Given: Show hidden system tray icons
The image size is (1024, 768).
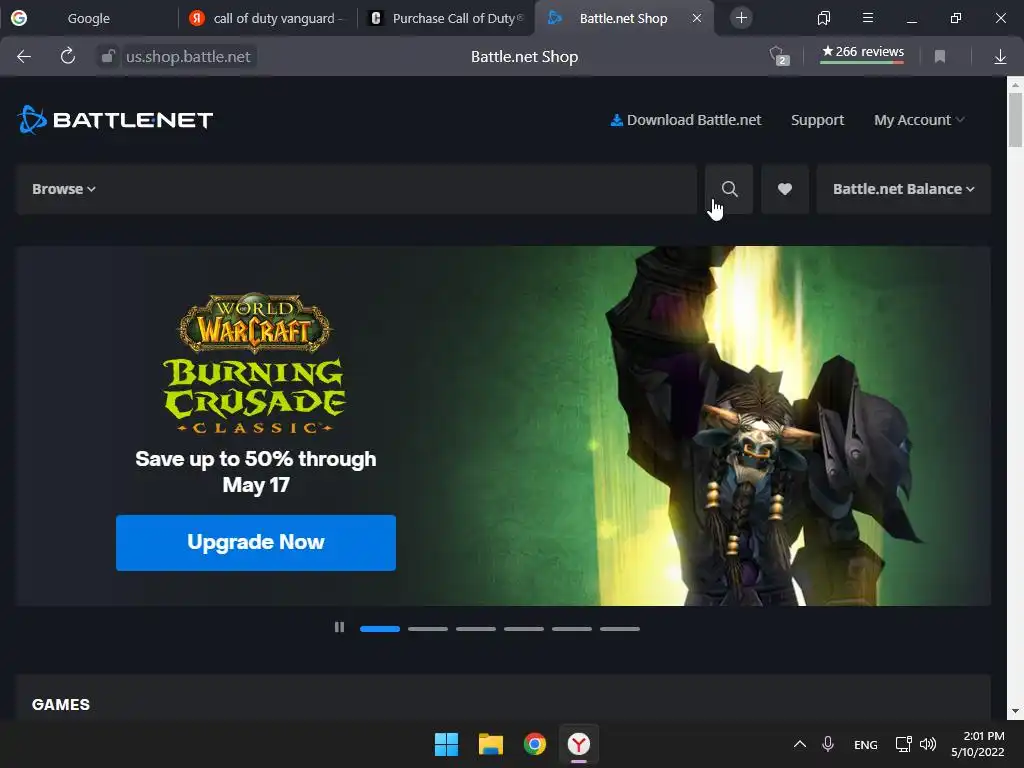Looking at the screenshot, I should (799, 744).
